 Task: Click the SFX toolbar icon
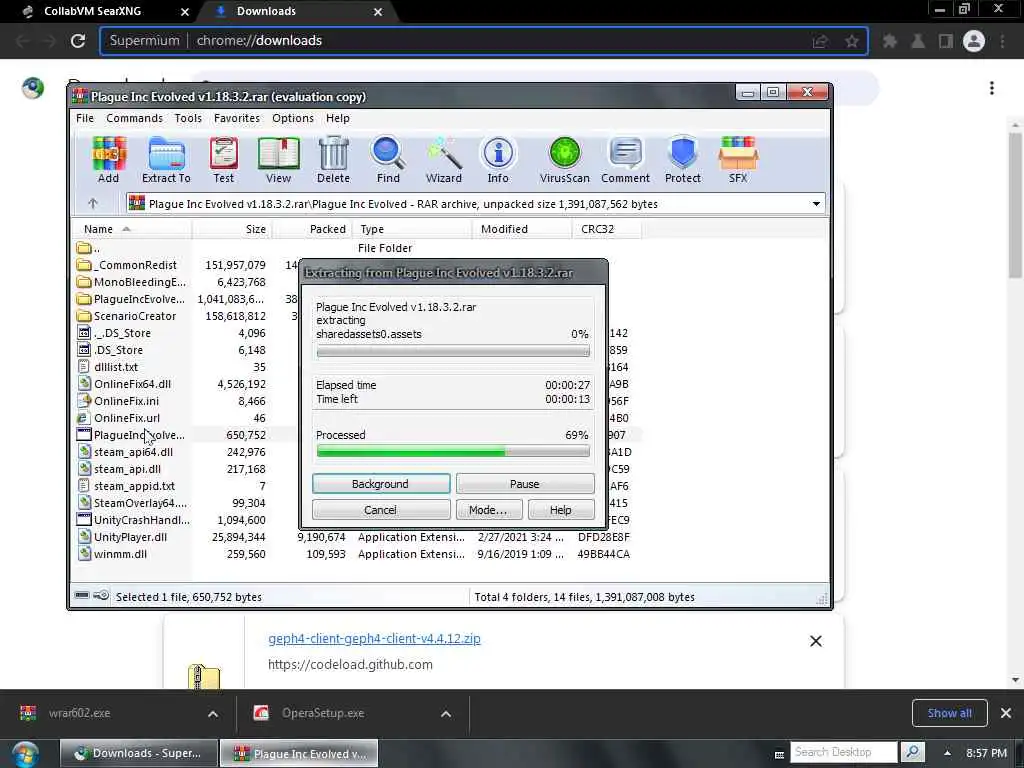click(738, 160)
